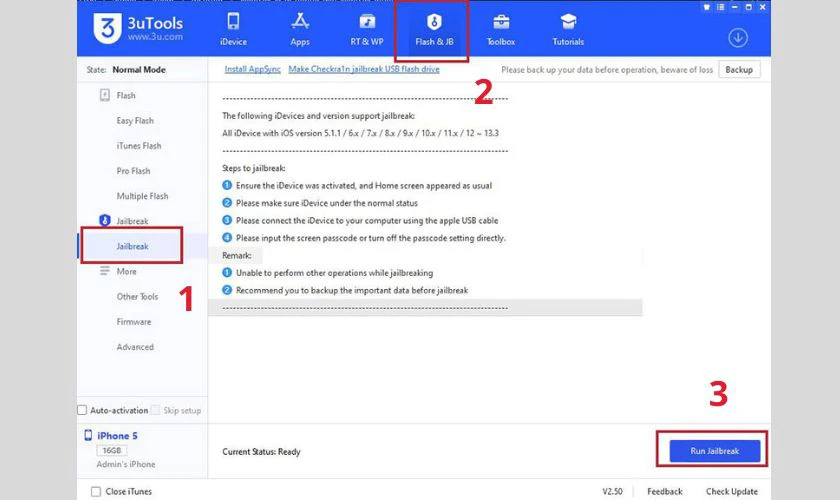Click the Install AppSync link

pos(252,69)
